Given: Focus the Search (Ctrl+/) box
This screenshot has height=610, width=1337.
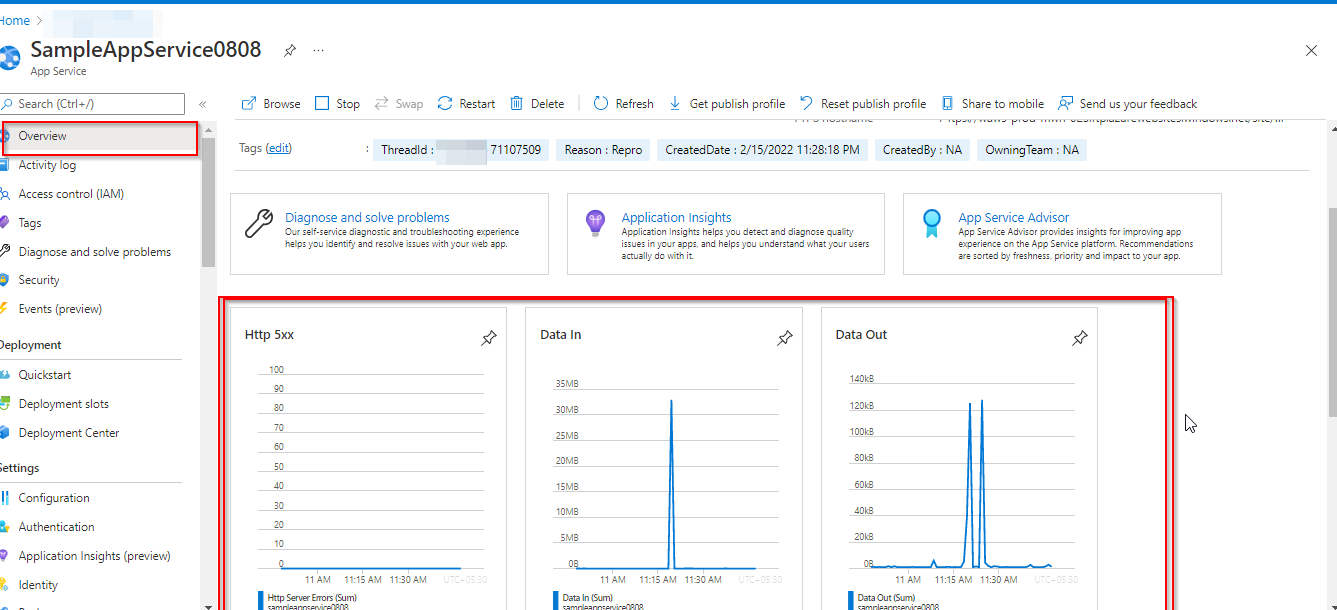Looking at the screenshot, I should click(92, 104).
